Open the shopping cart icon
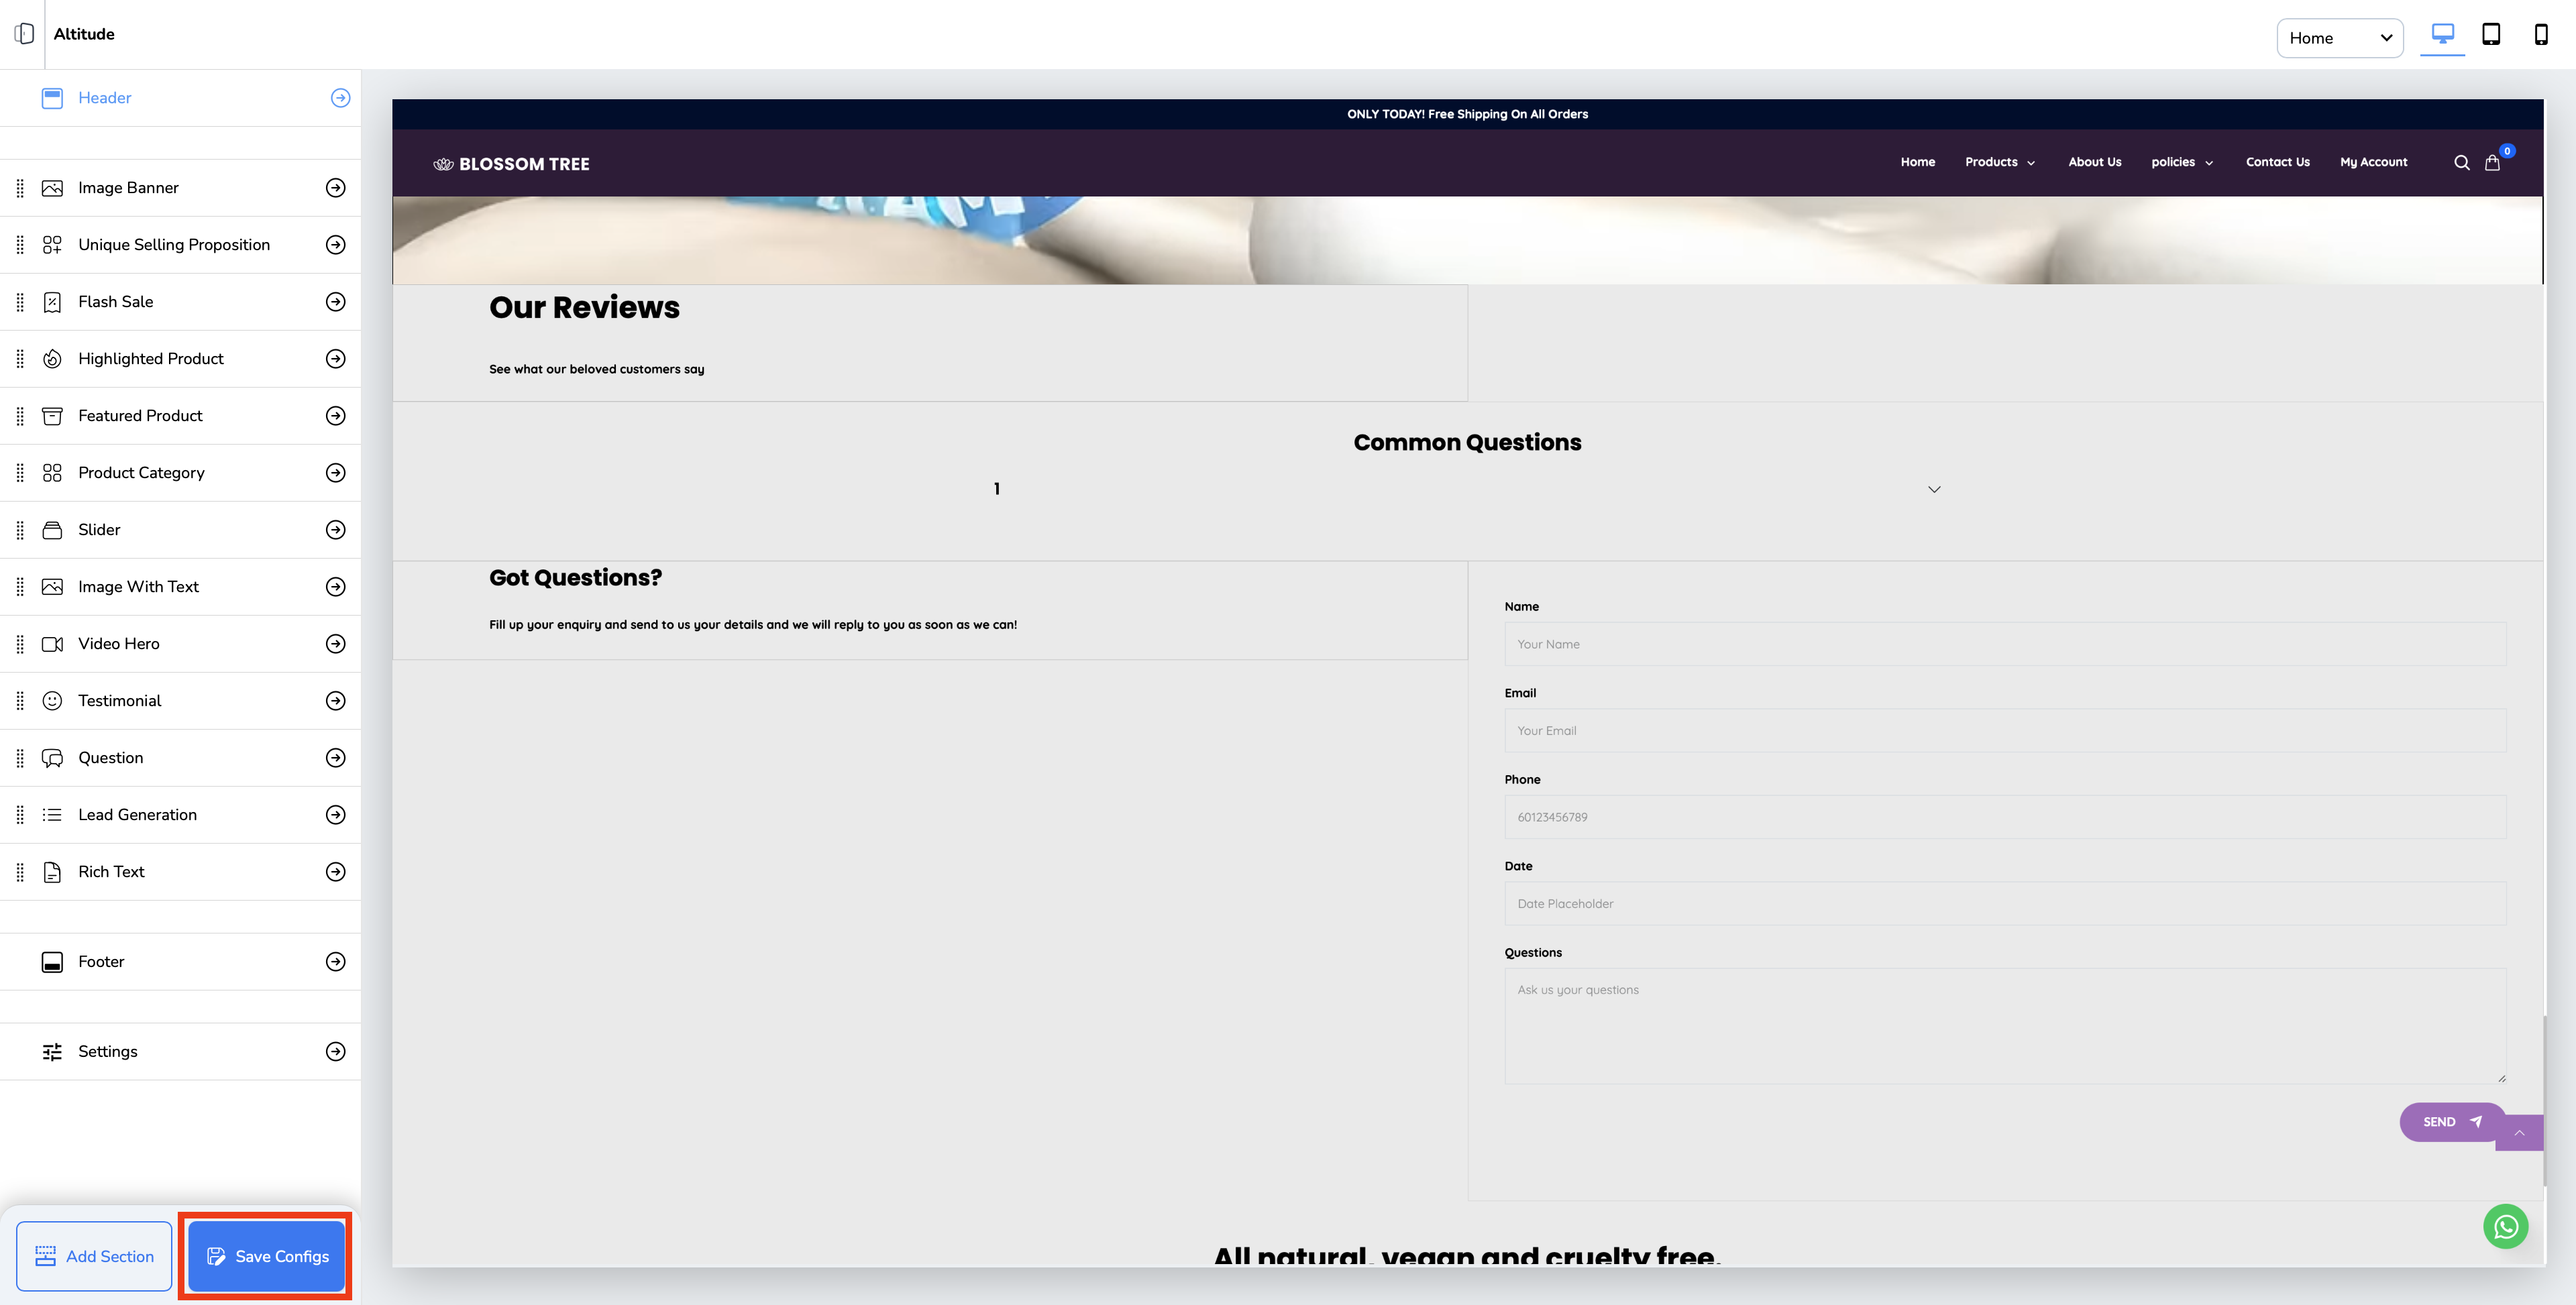The width and height of the screenshot is (2576, 1305). tap(2492, 163)
